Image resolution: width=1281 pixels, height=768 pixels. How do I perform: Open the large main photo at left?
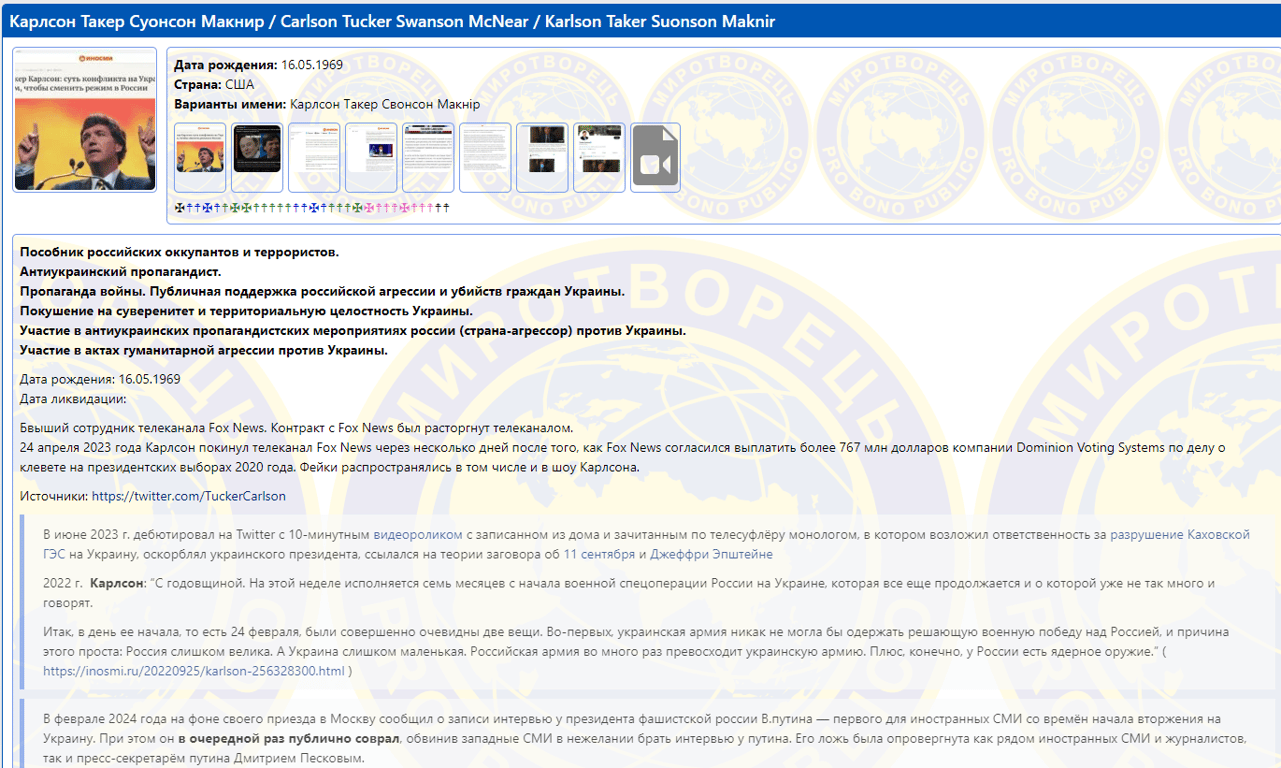click(x=85, y=119)
